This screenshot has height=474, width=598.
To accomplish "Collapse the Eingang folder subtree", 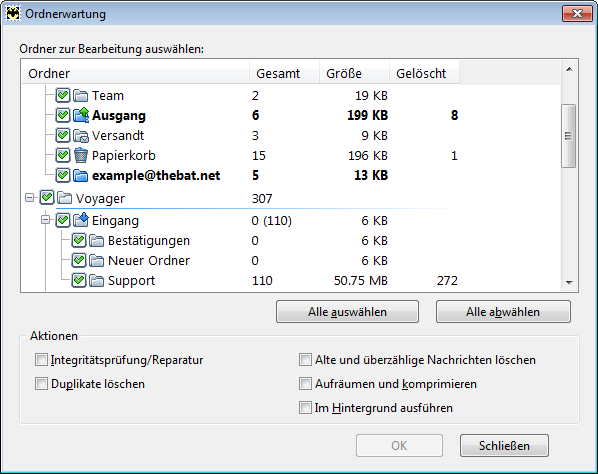I will click(x=45, y=220).
